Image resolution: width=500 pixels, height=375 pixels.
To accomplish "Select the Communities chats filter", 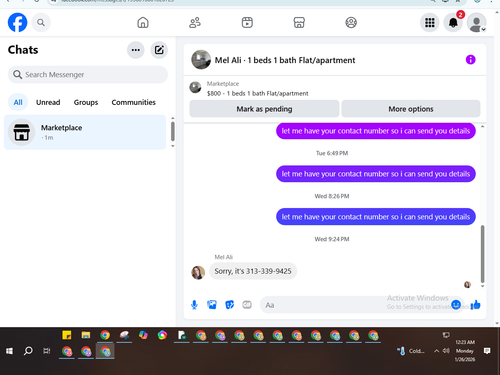I will click(133, 102).
